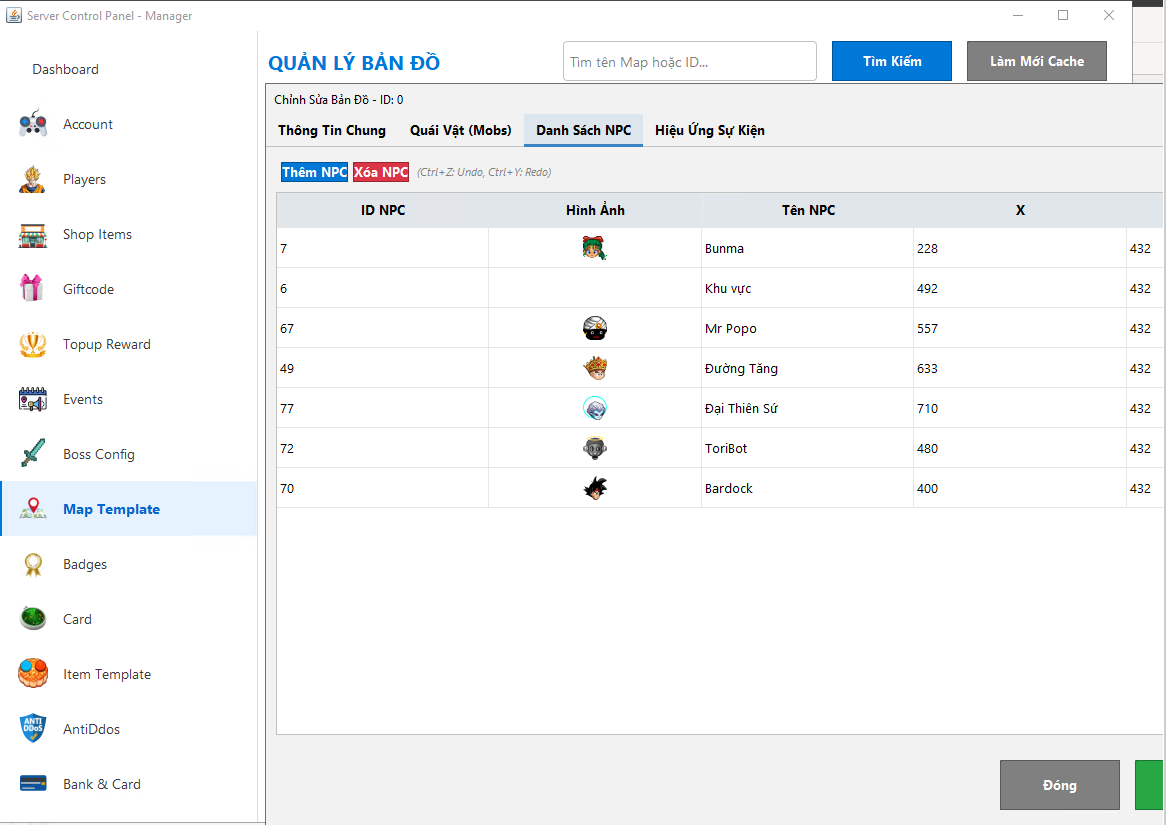Click the Đường Tăng name cell
This screenshot has height=825, width=1166.
(808, 368)
